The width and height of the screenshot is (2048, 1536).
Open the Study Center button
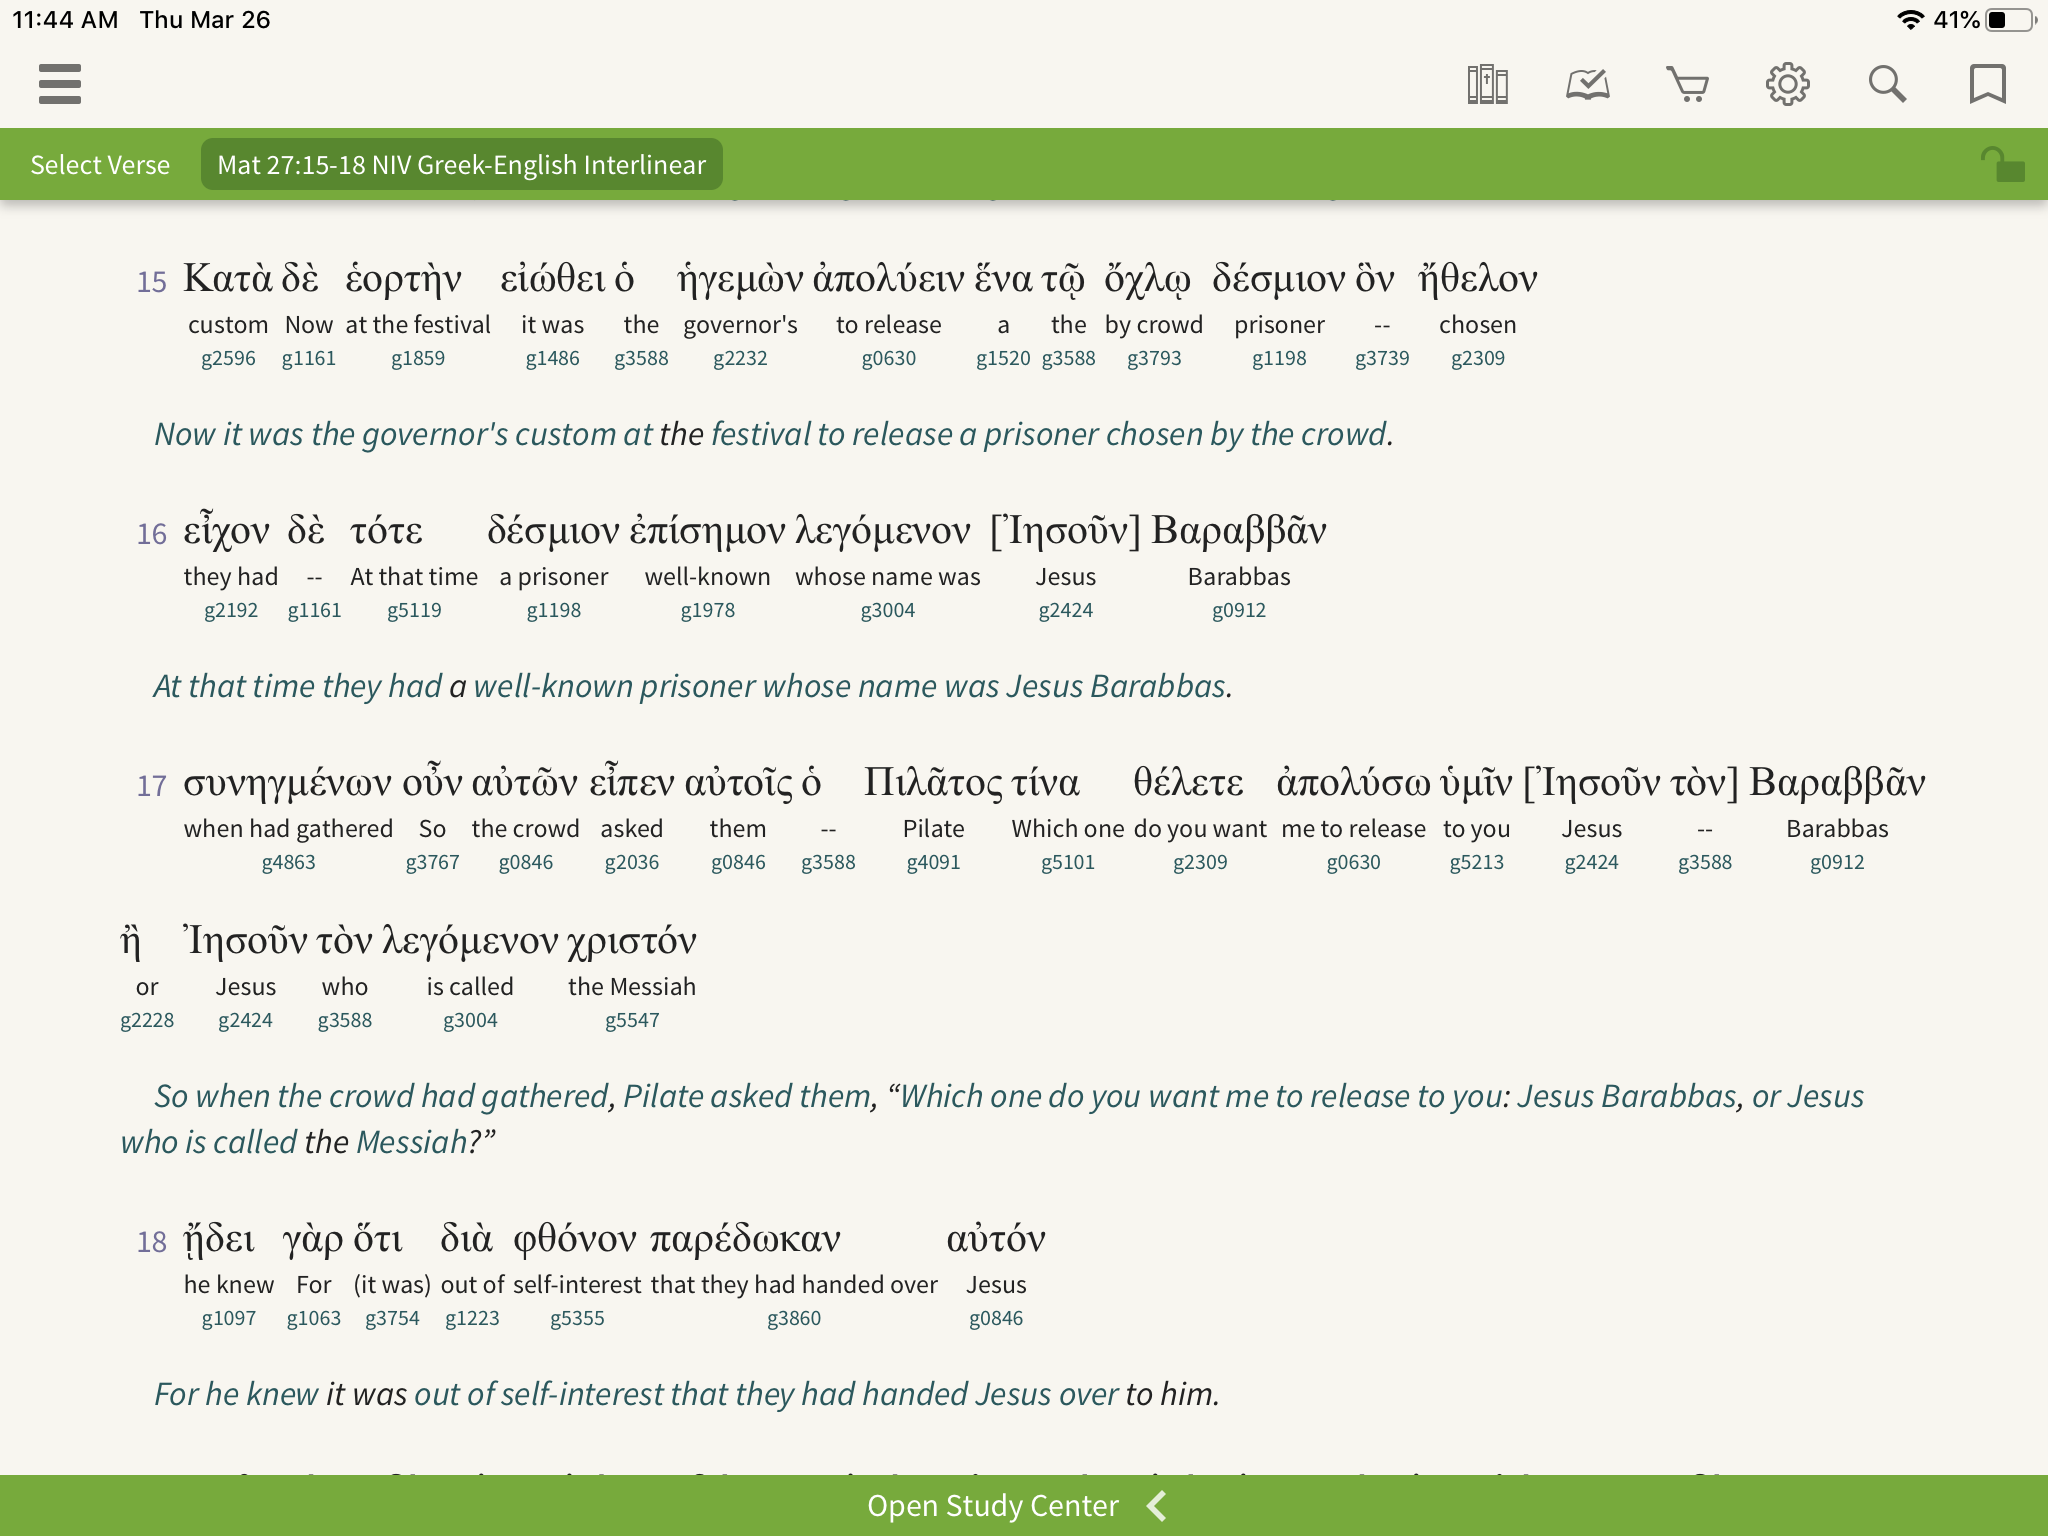(1024, 1504)
